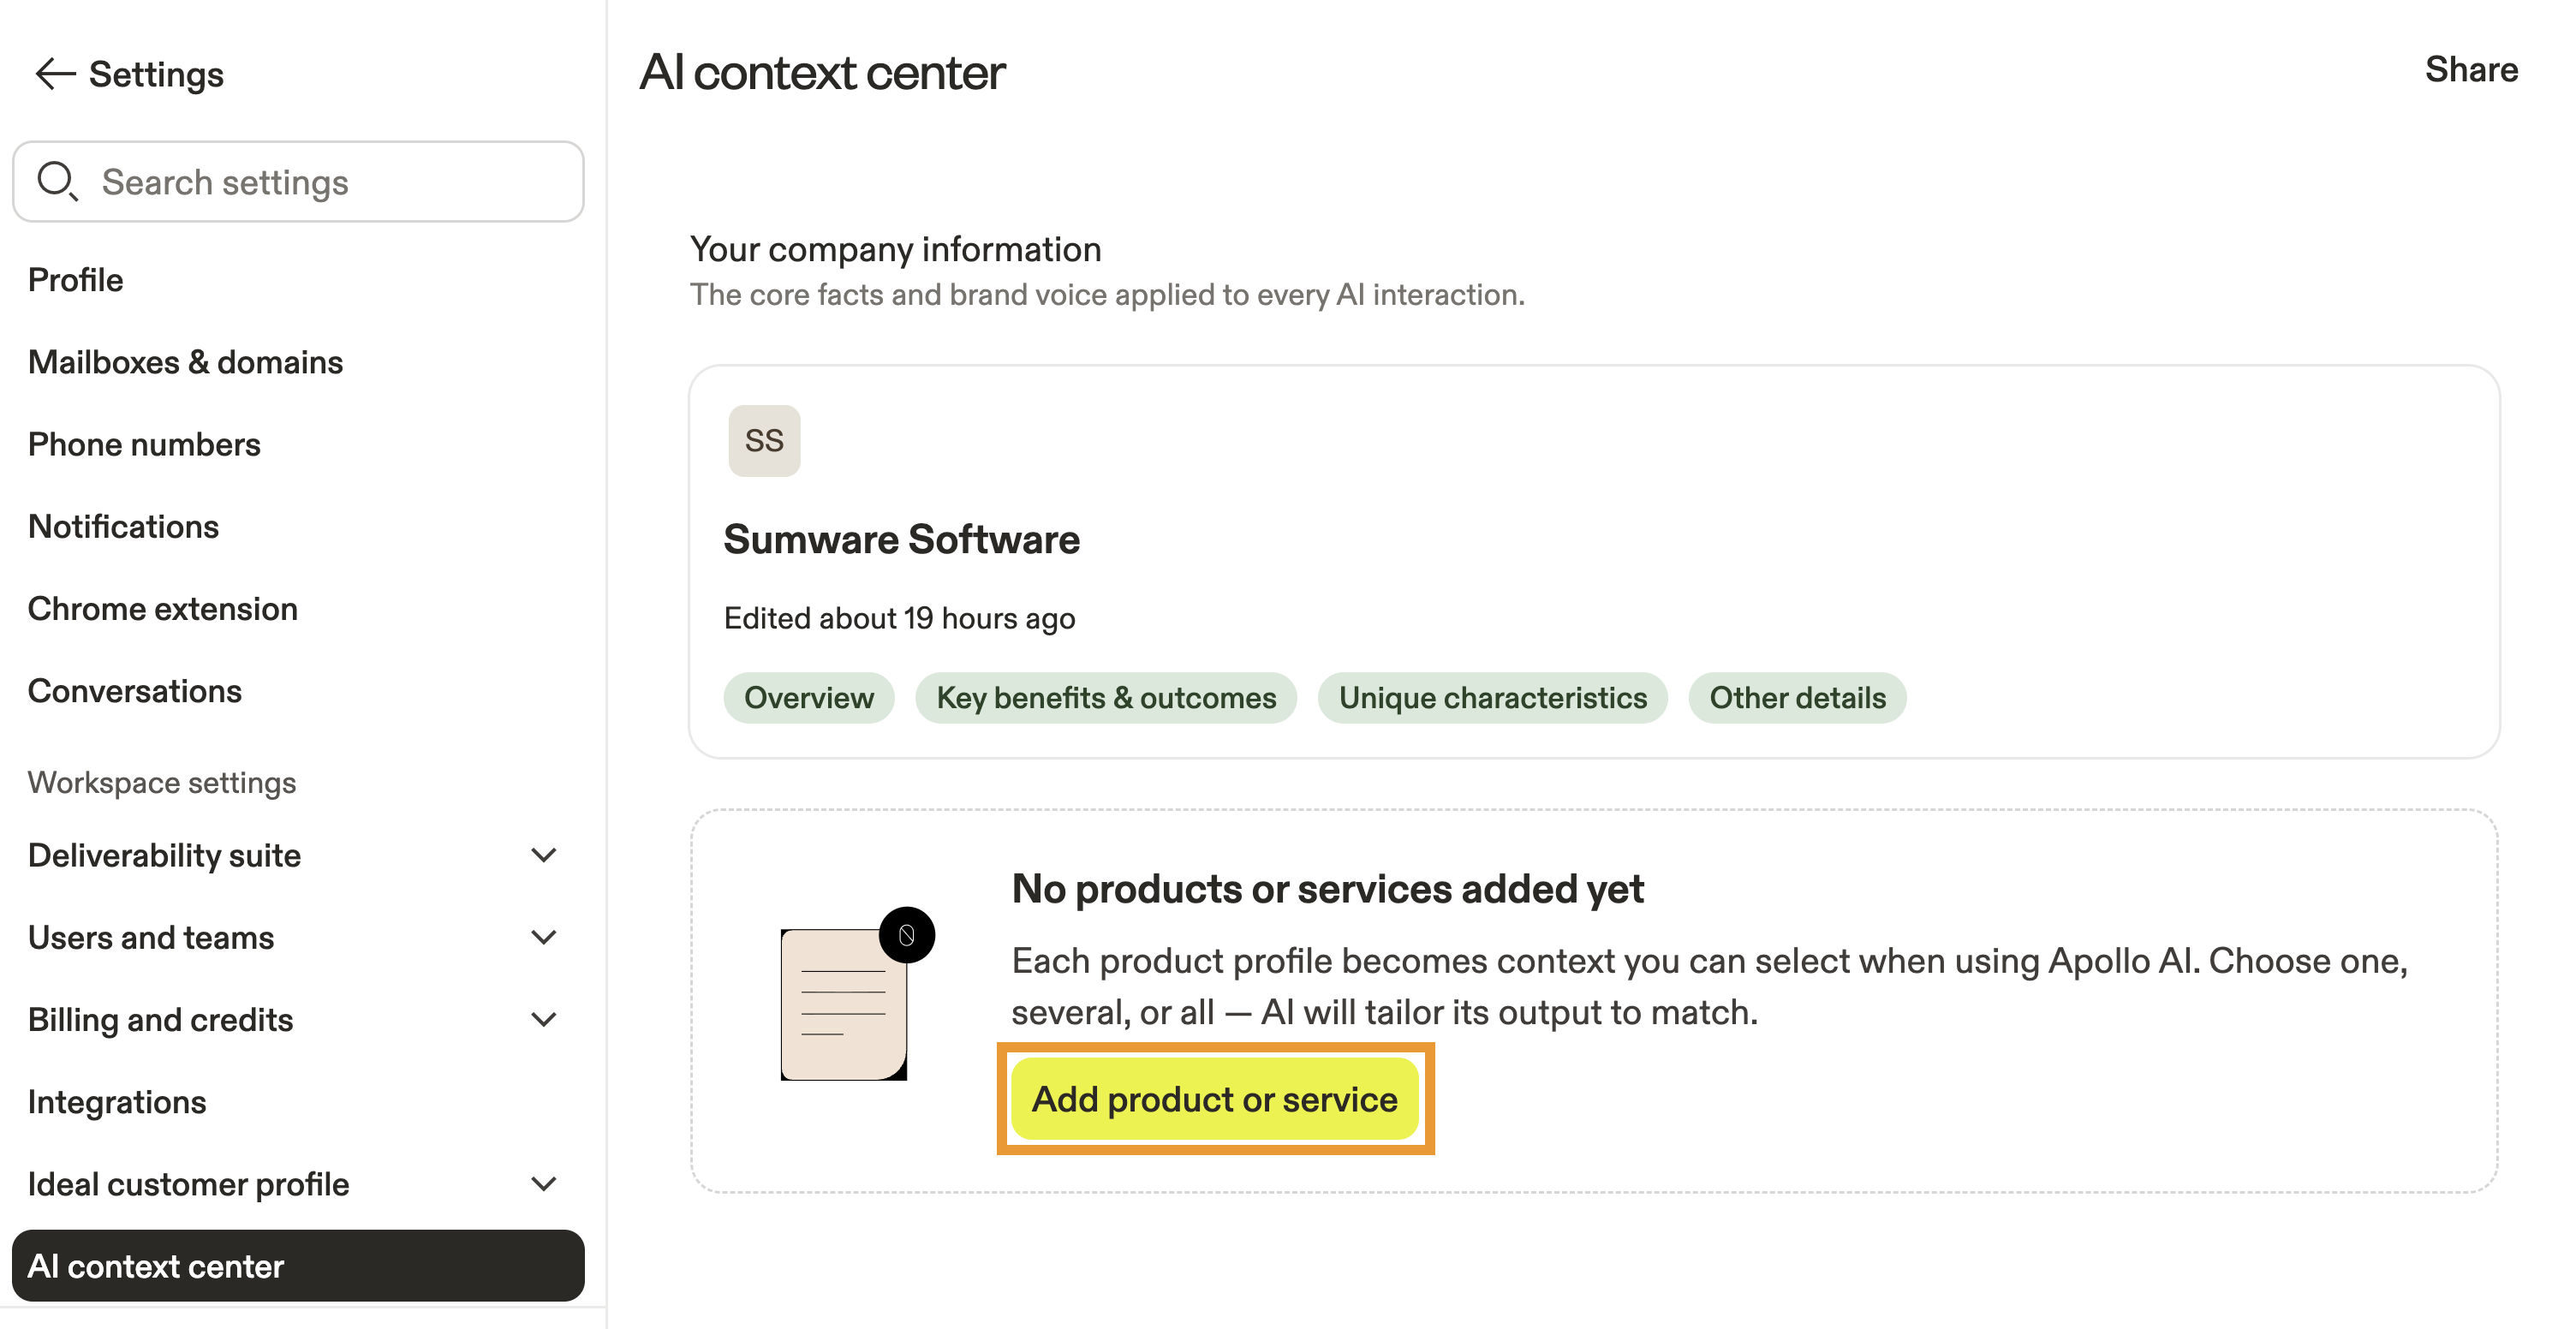Click the magnifying glass search icon
The image size is (2576, 1329).
click(x=56, y=181)
